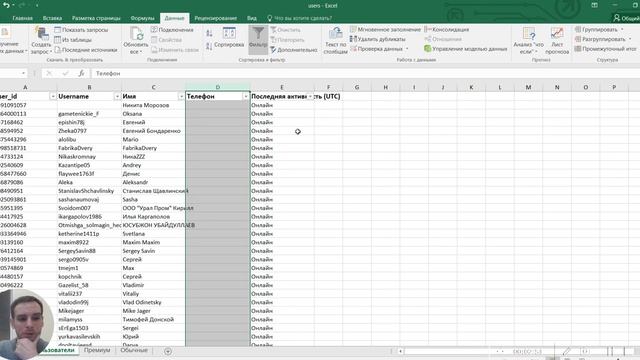The image size is (640, 360).
Task: Open the Главная ribbon tab
Action: coord(22,18)
